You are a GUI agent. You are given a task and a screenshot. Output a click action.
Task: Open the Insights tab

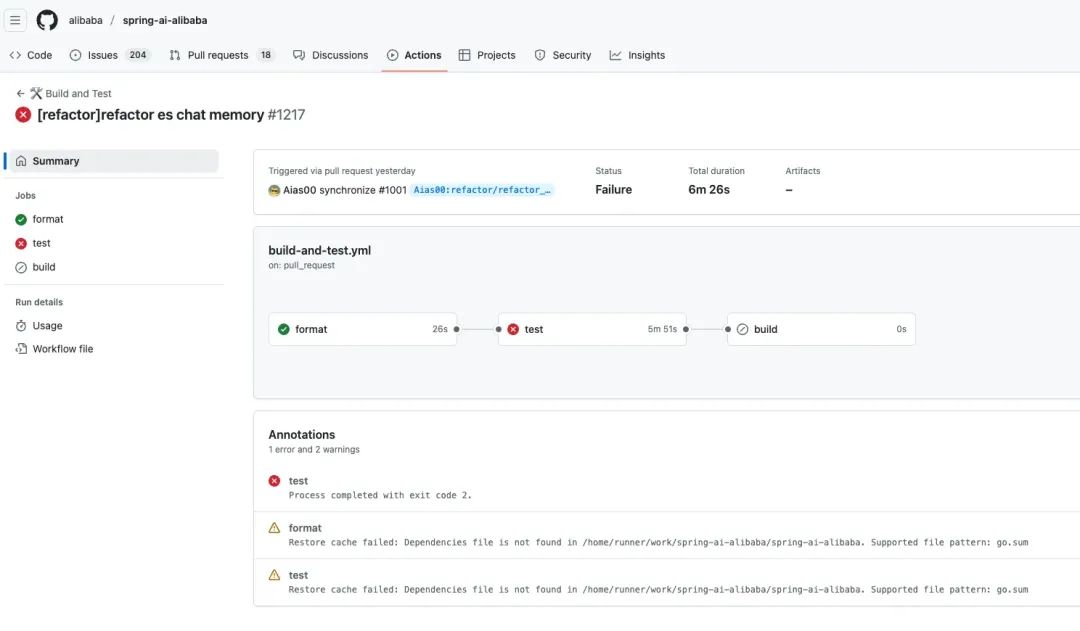click(x=637, y=55)
